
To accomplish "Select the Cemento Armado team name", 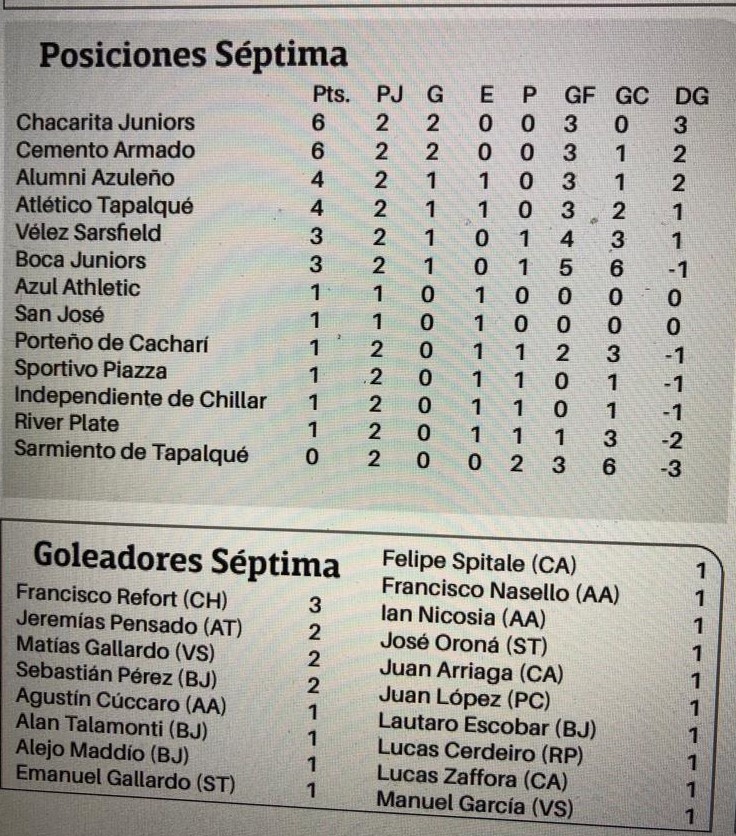I will pyautogui.click(x=105, y=150).
